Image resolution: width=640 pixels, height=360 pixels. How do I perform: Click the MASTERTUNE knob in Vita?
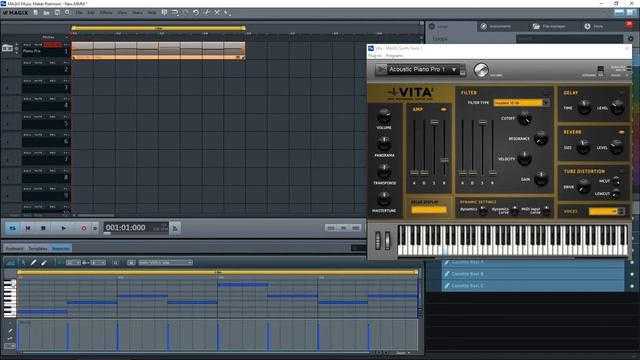coord(384,199)
